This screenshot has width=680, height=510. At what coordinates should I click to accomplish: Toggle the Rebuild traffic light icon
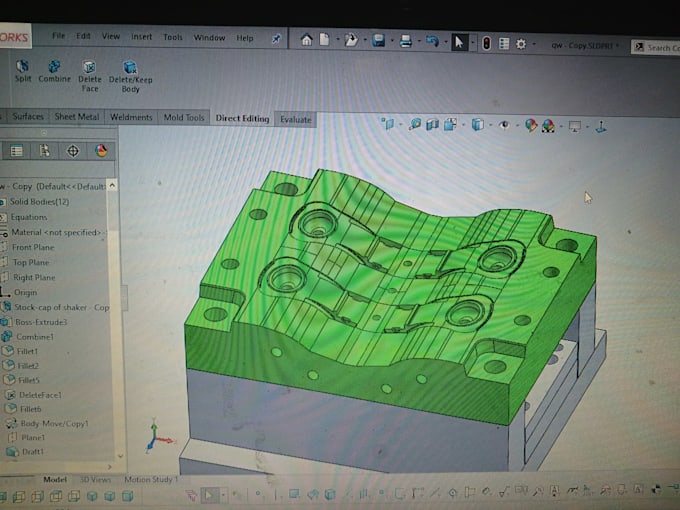pos(487,43)
